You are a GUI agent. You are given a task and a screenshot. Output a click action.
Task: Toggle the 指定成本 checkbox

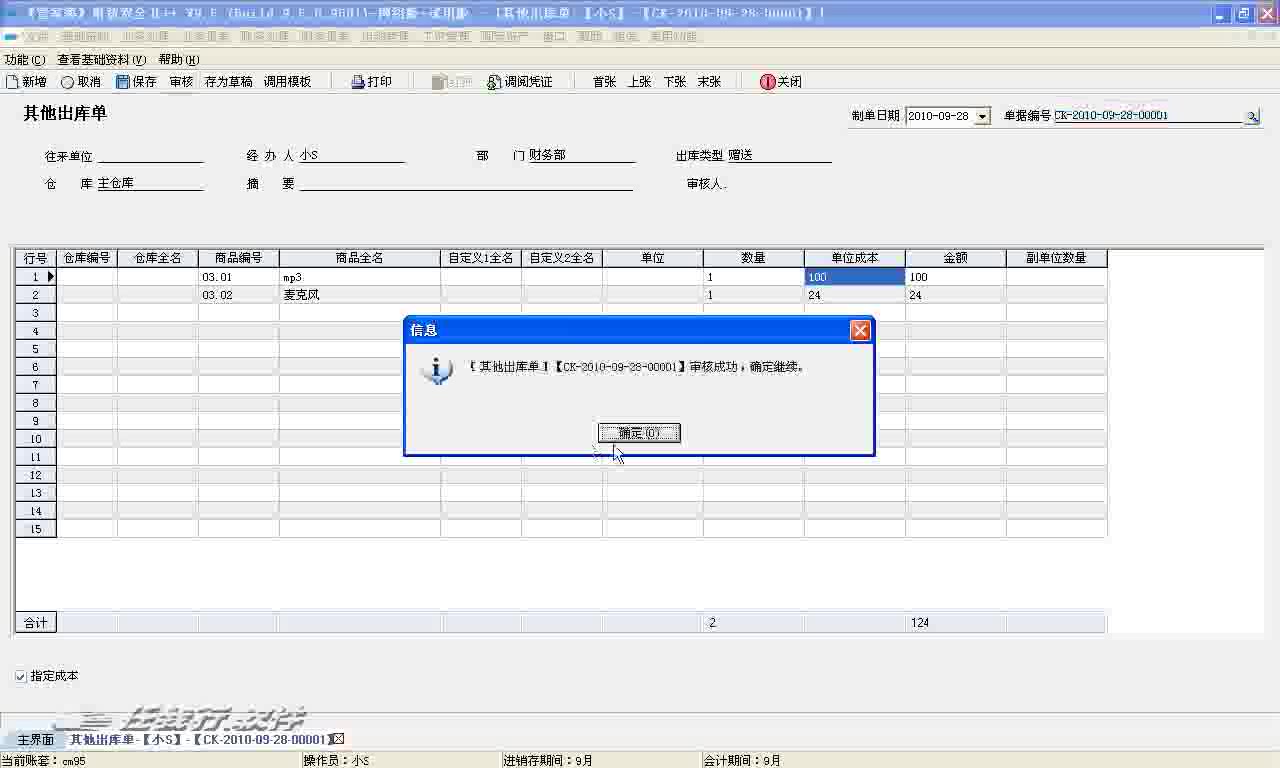pos(21,676)
